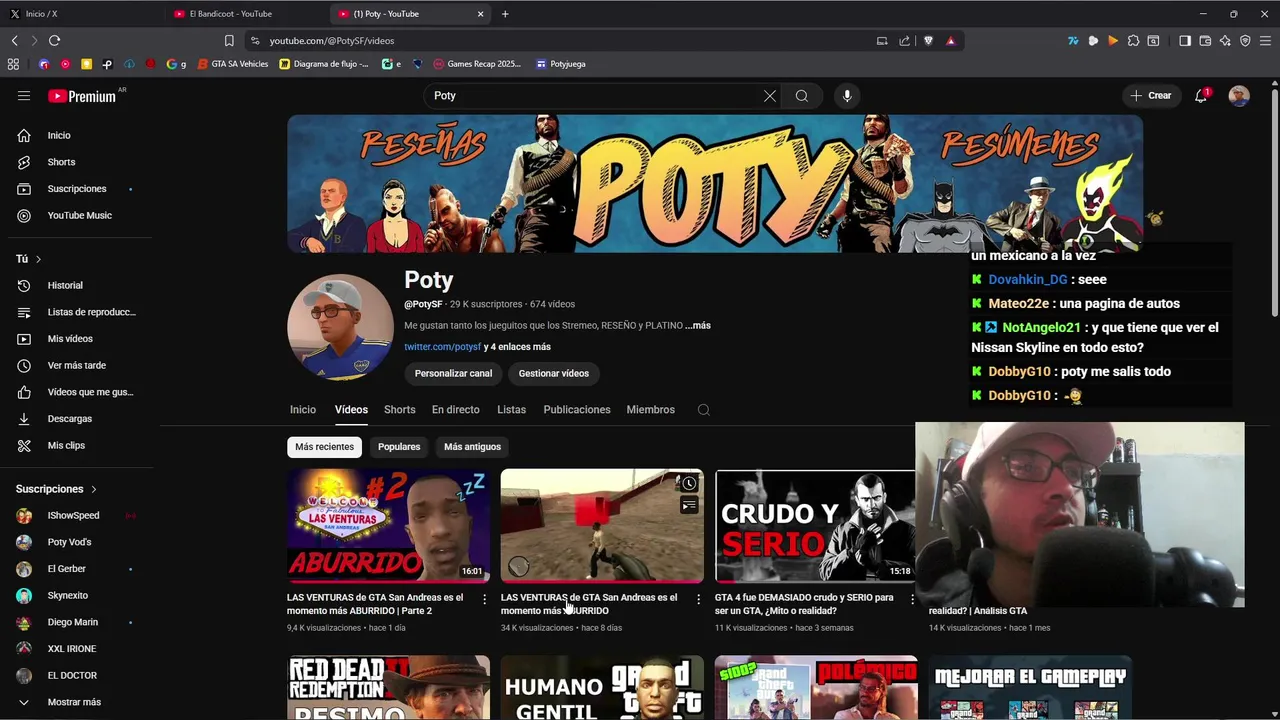The height and width of the screenshot is (720, 1280).
Task: Switch to El Bandicoot browser tab
Action: tap(245, 14)
